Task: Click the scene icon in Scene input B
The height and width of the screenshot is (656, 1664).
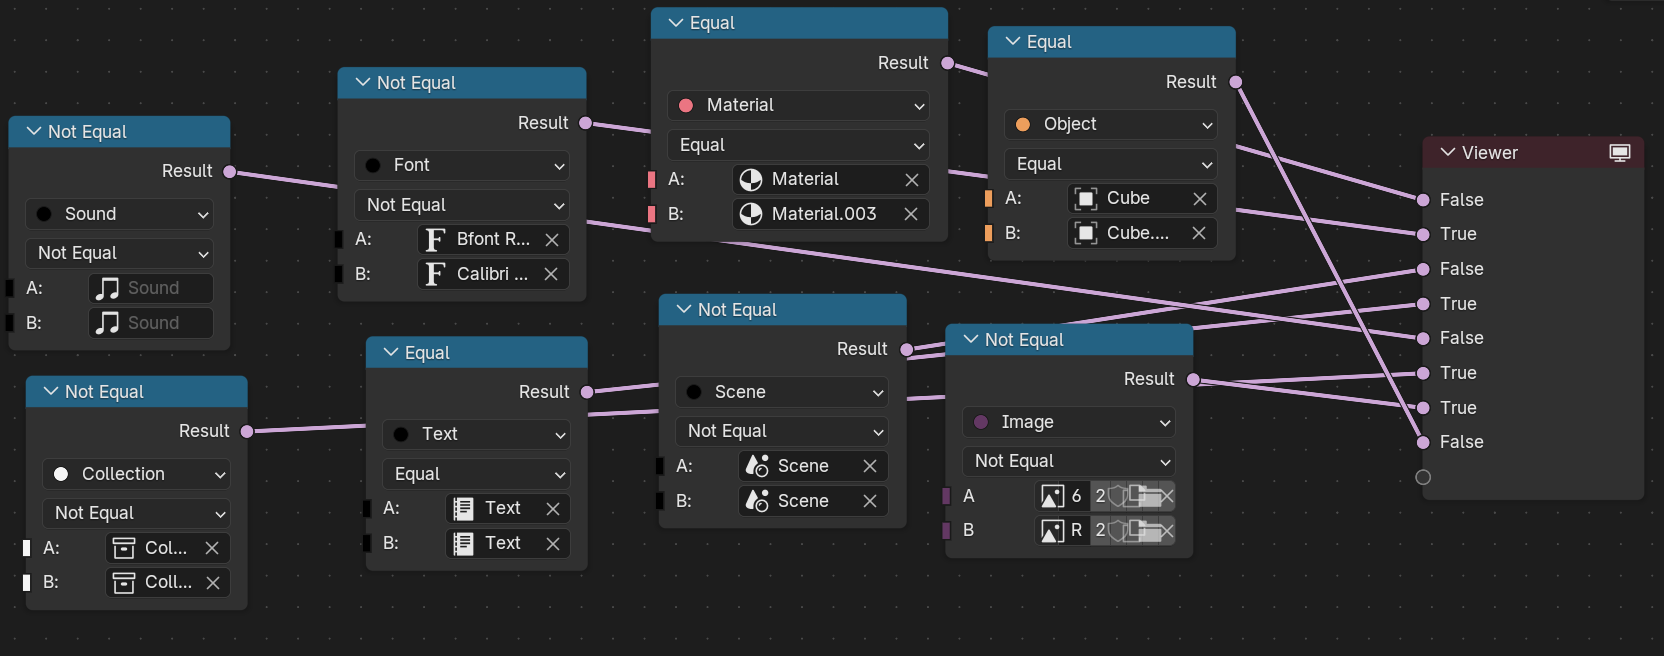Action: pos(757,501)
